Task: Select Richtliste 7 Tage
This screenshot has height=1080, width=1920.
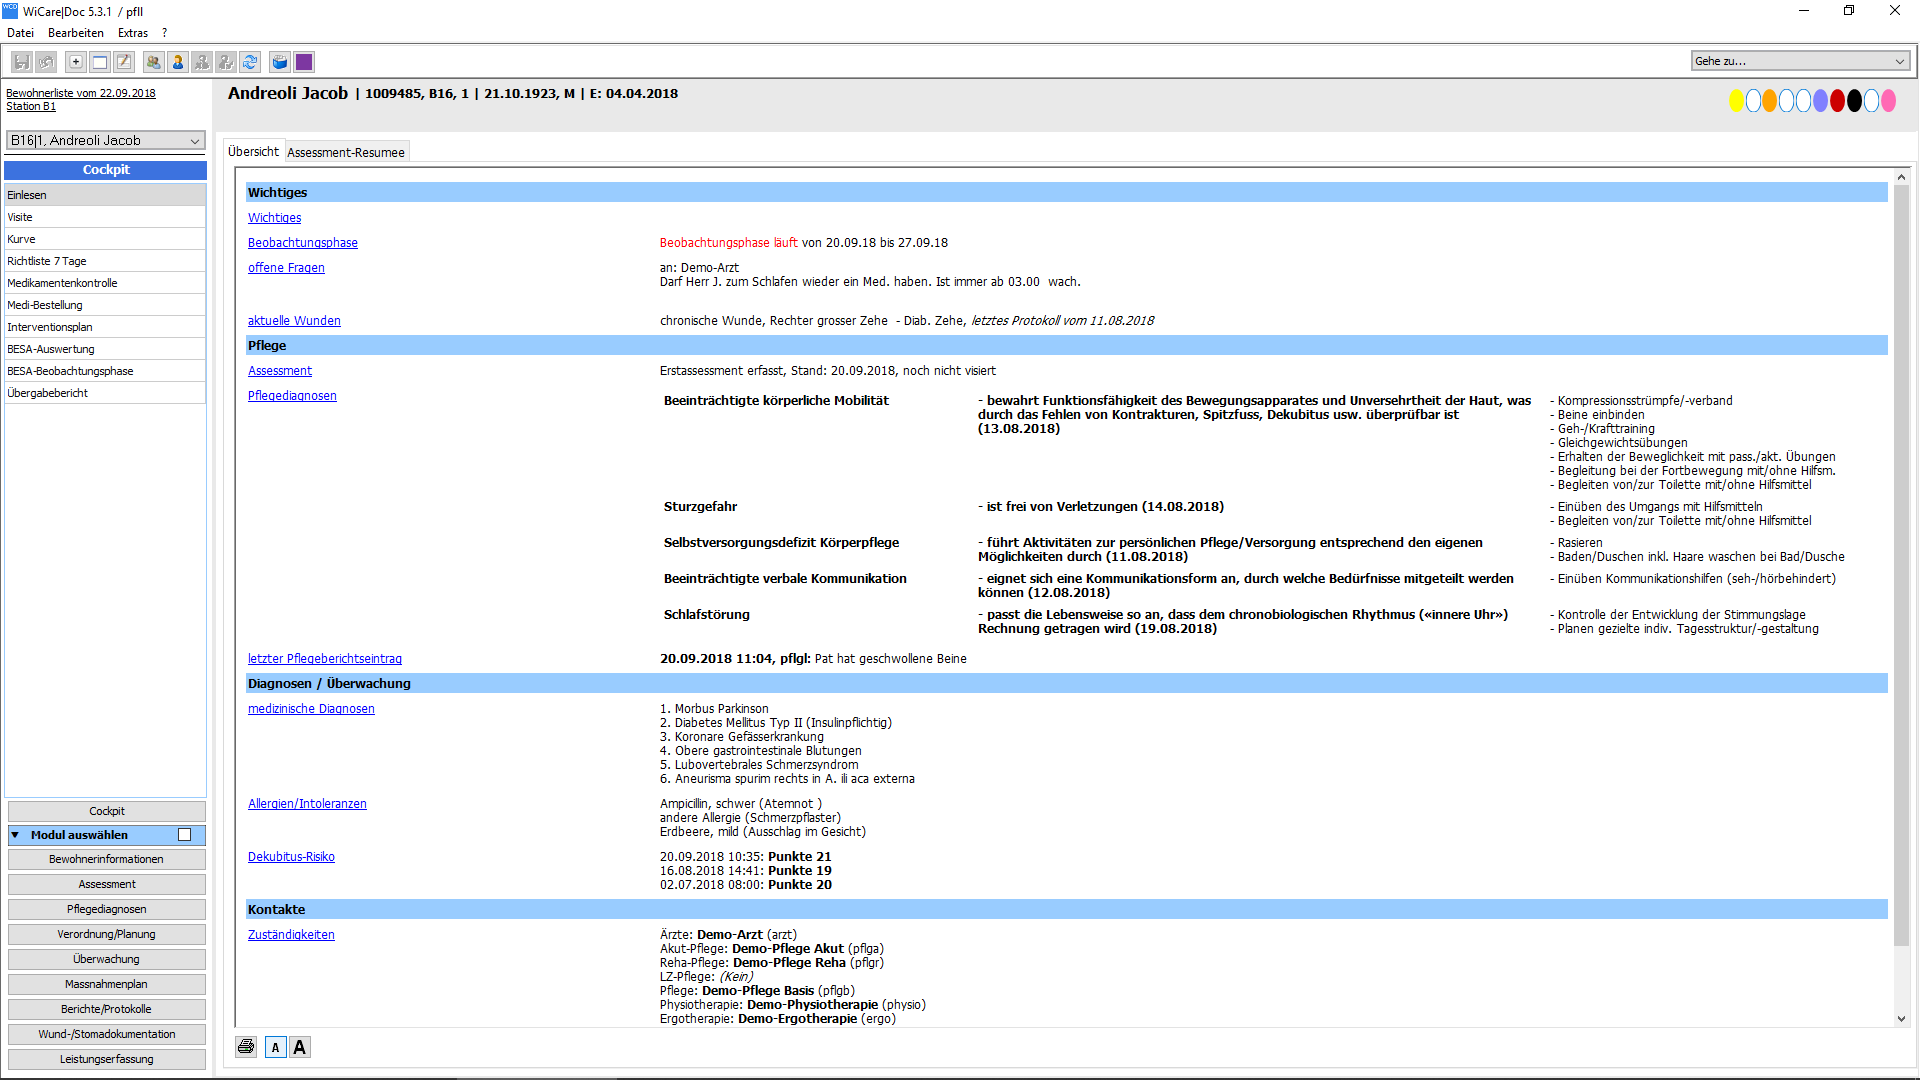Action: pyautogui.click(x=105, y=261)
